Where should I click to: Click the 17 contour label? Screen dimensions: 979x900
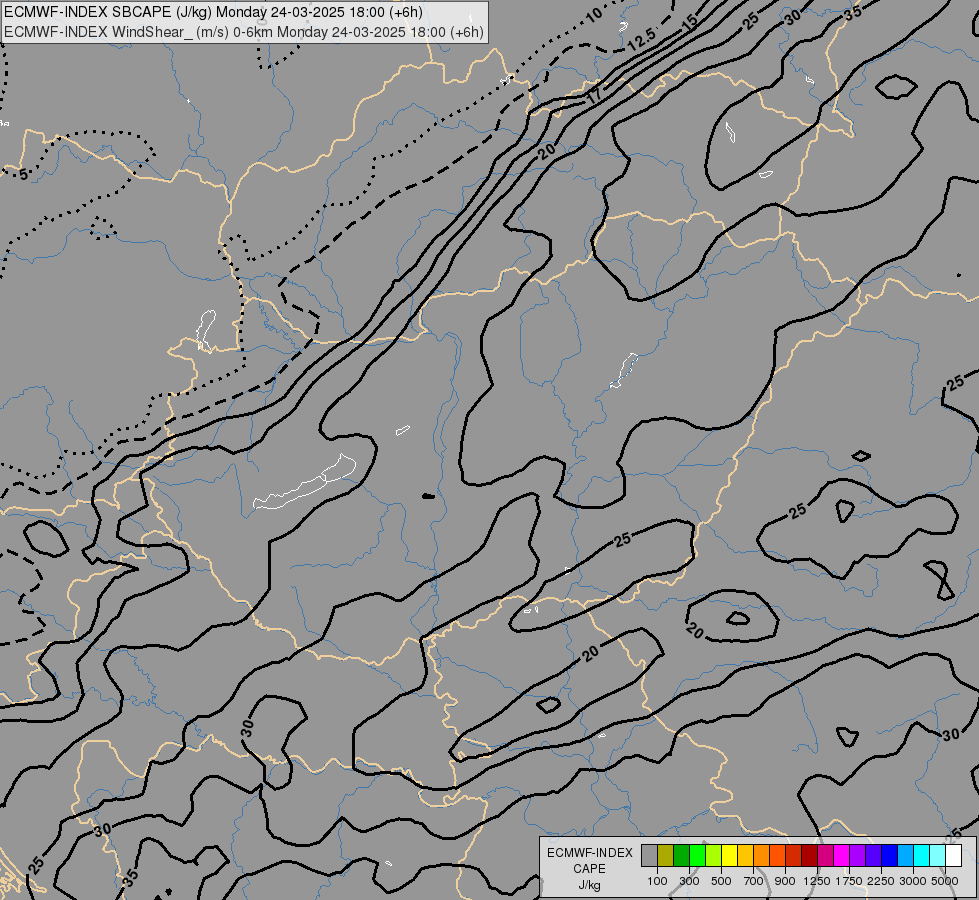(594, 95)
